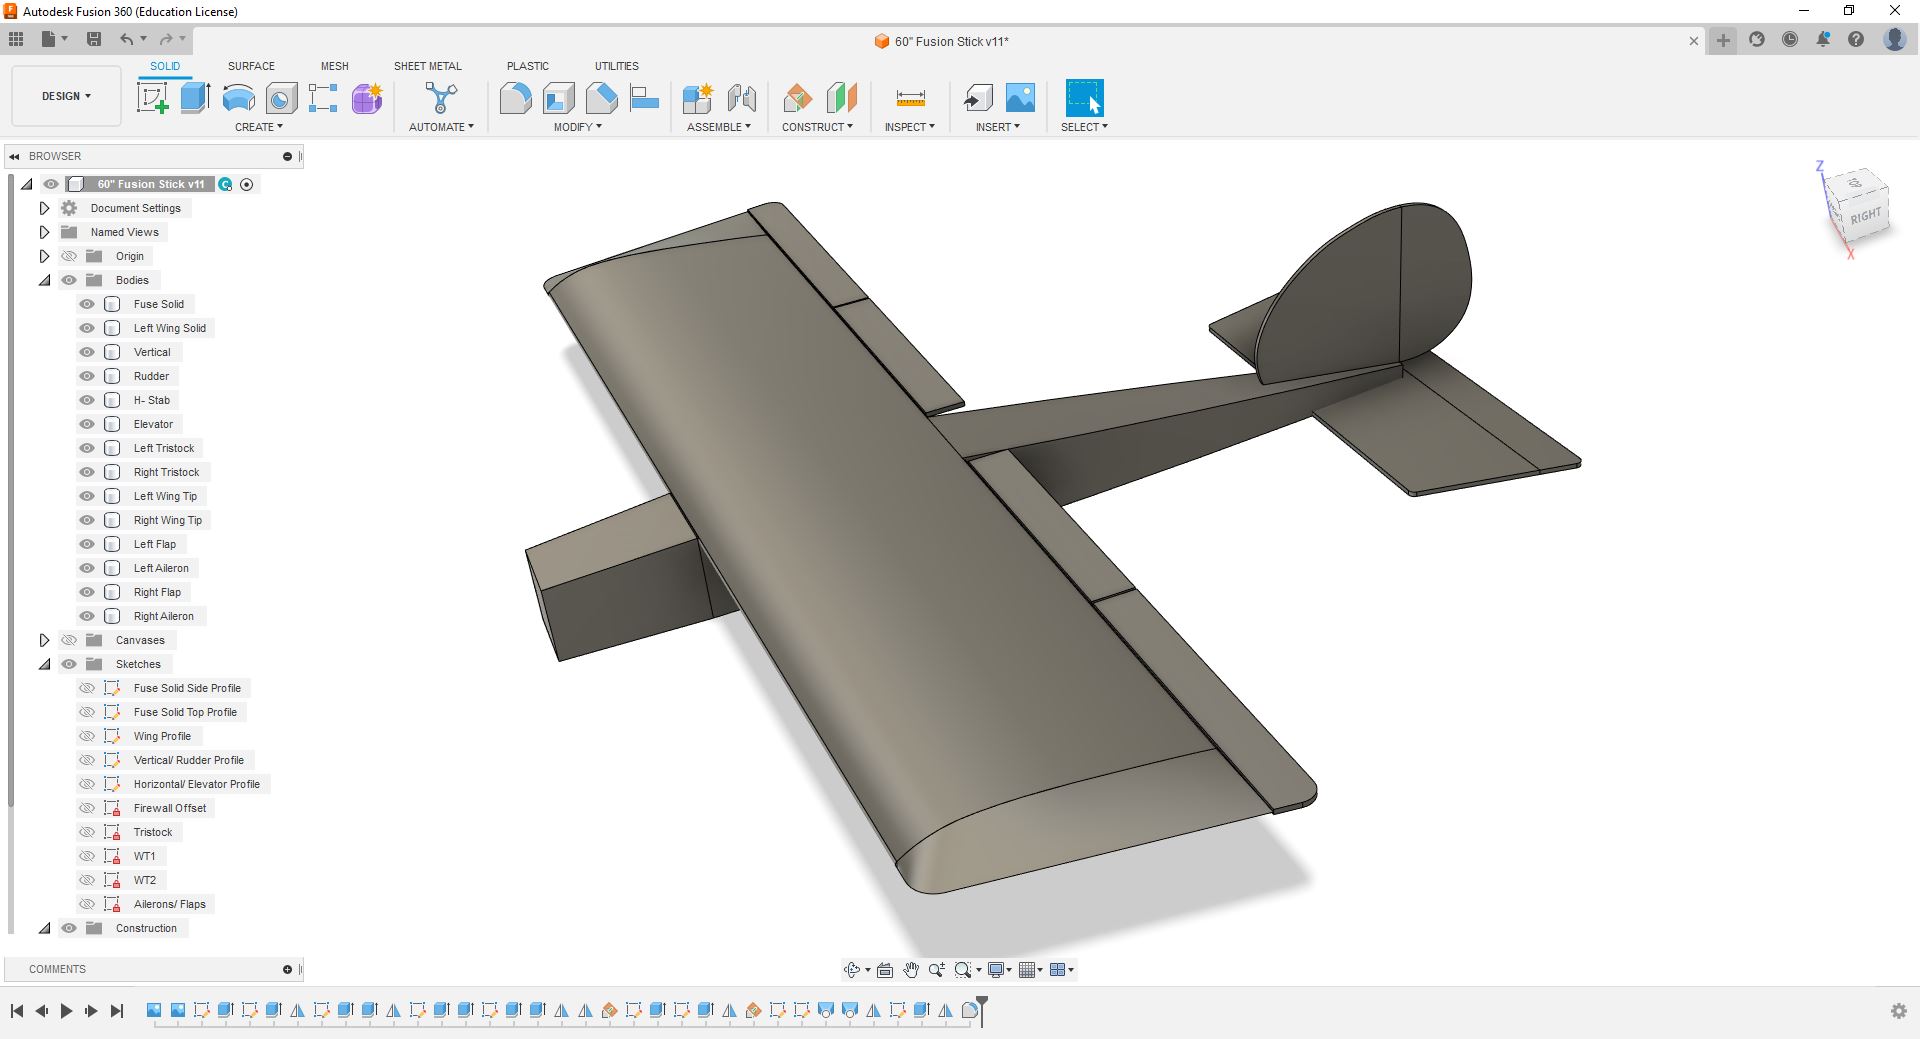
Task: Open the DESIGN workspace dropdown
Action: click(x=66, y=96)
